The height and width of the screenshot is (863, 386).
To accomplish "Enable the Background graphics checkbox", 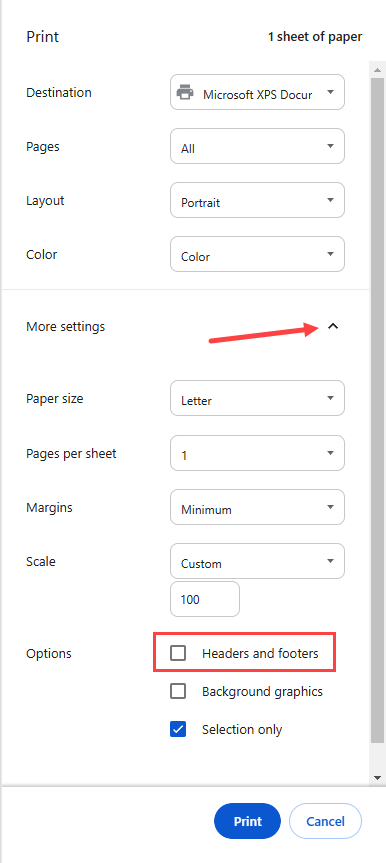I will [178, 691].
